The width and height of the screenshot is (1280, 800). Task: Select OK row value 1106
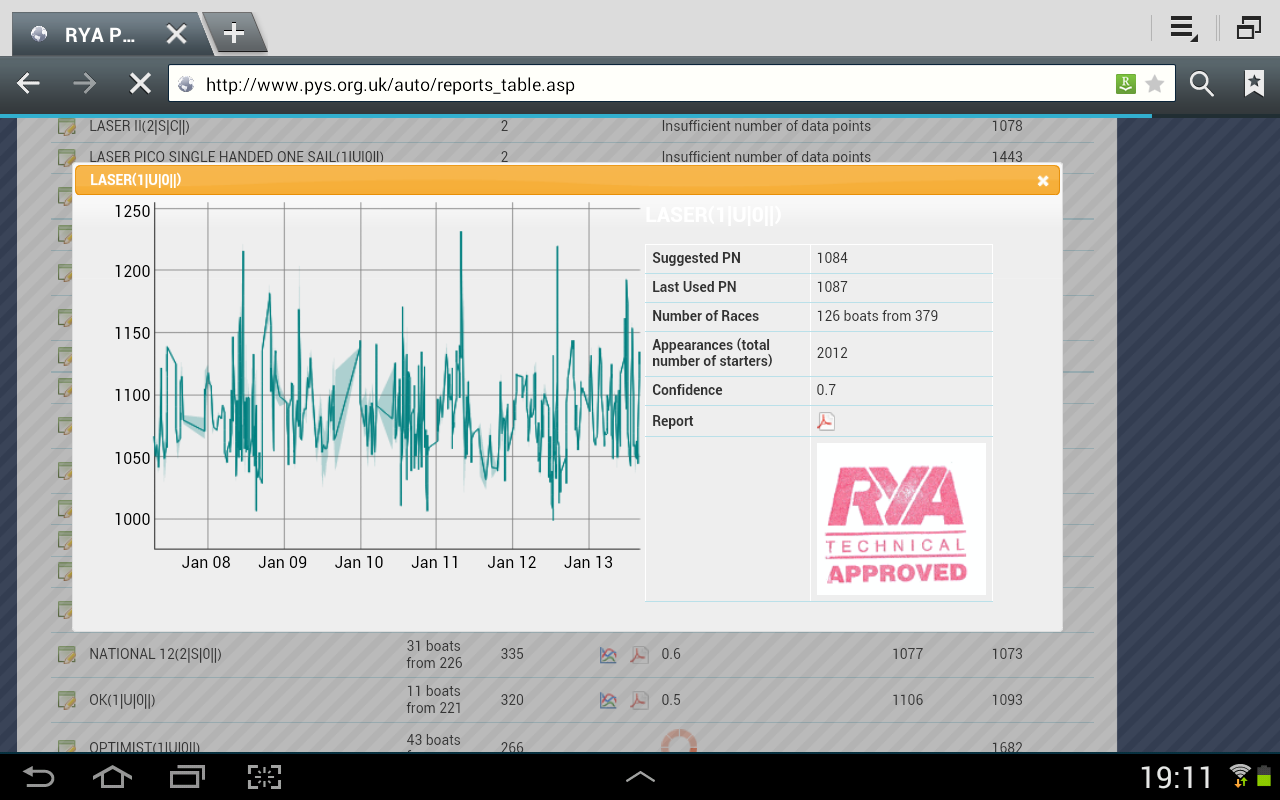click(x=908, y=700)
